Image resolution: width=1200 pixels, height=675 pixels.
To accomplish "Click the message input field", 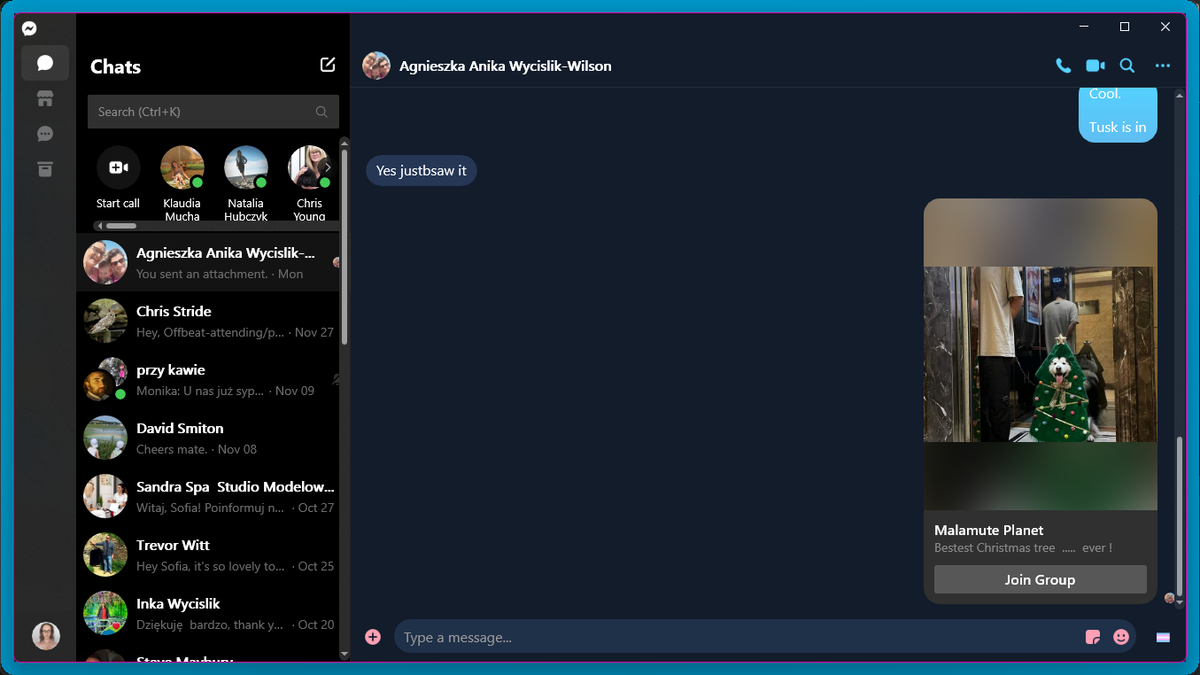I will coord(700,636).
